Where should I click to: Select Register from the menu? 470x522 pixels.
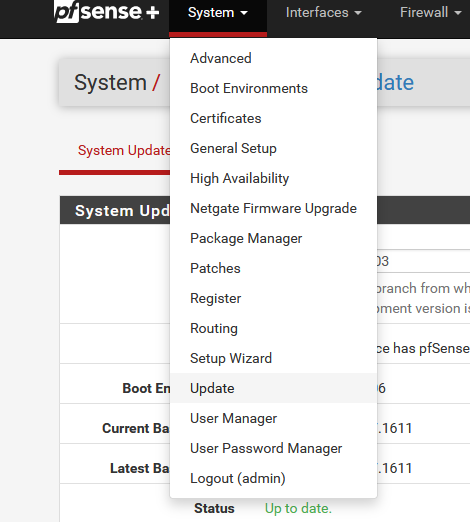[x=273, y=298]
